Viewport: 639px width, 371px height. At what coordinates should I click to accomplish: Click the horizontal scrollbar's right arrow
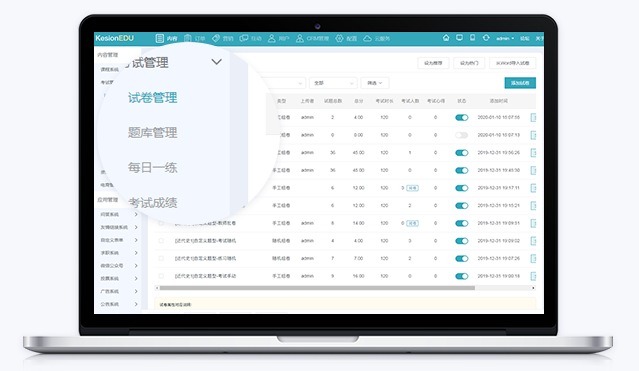[x=533, y=288]
